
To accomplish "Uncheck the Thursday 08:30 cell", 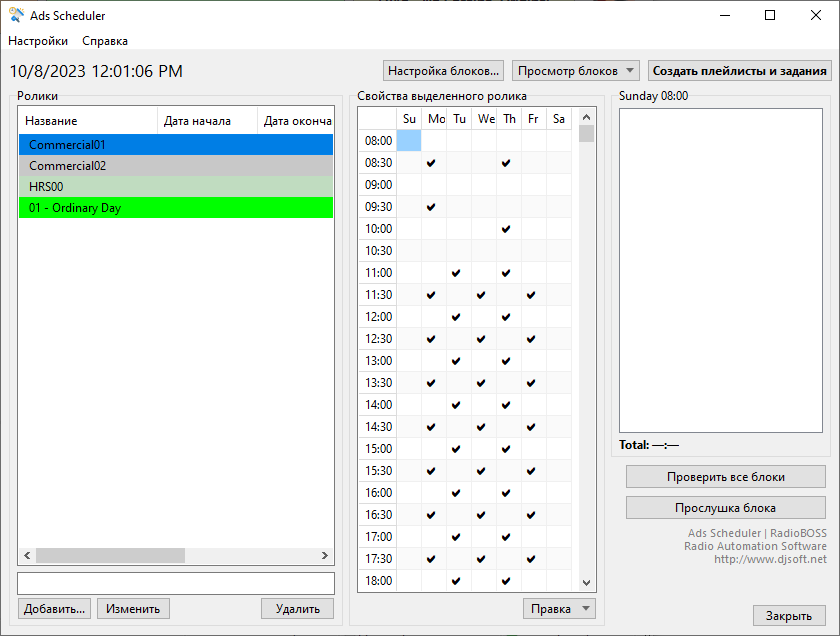I will coord(509,162).
